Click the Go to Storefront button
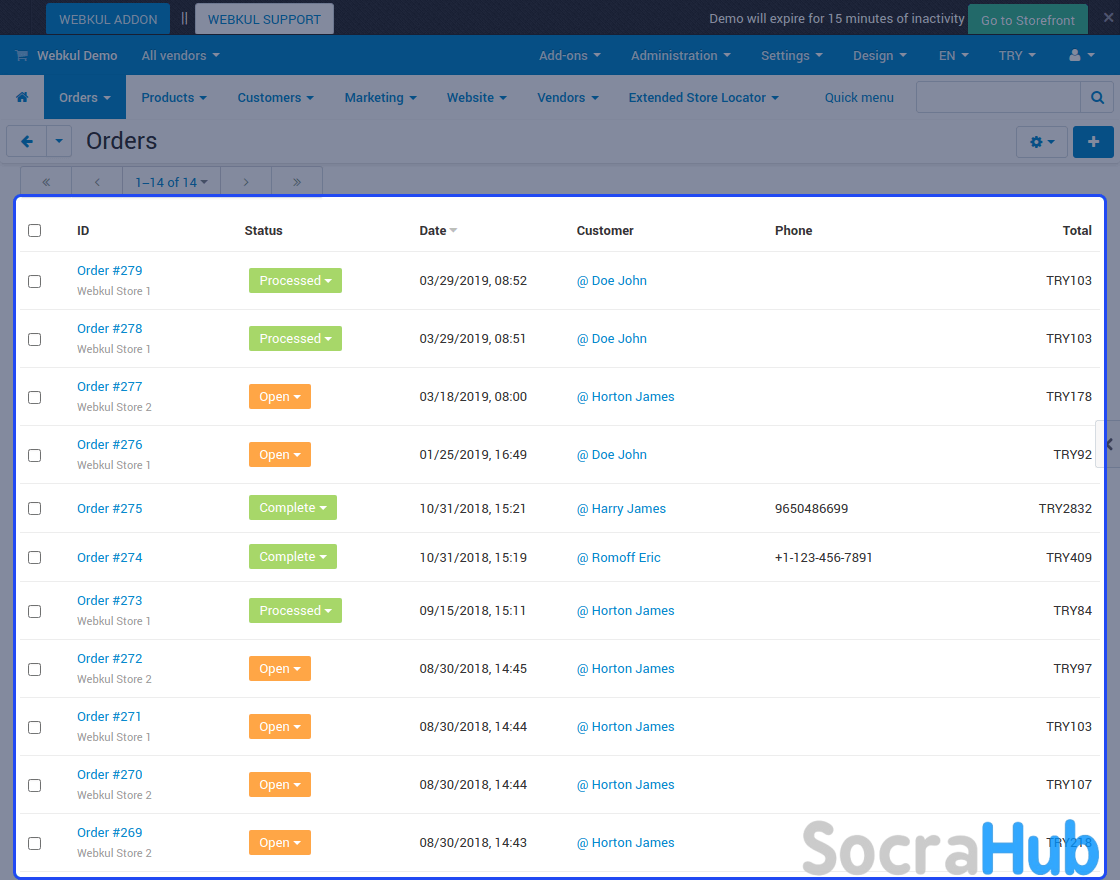 (x=1027, y=20)
